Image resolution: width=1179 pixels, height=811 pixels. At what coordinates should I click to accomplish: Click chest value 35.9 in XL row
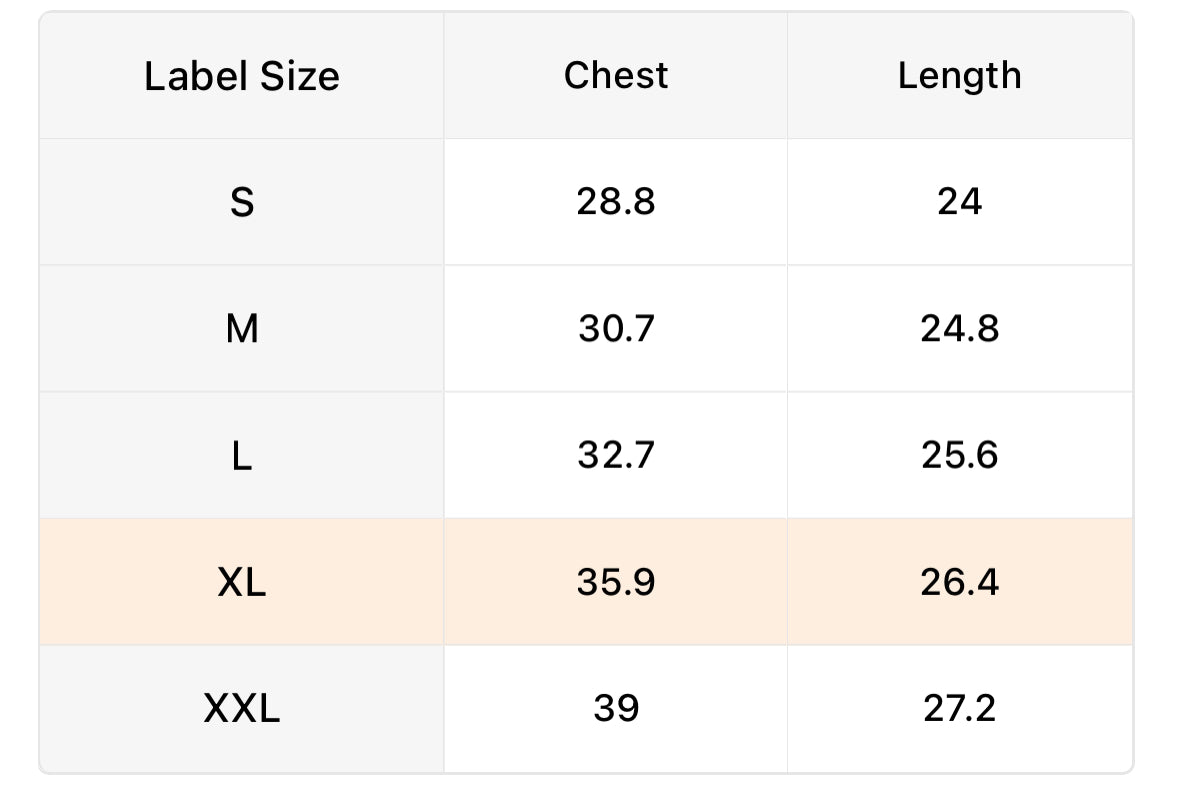coord(616,582)
